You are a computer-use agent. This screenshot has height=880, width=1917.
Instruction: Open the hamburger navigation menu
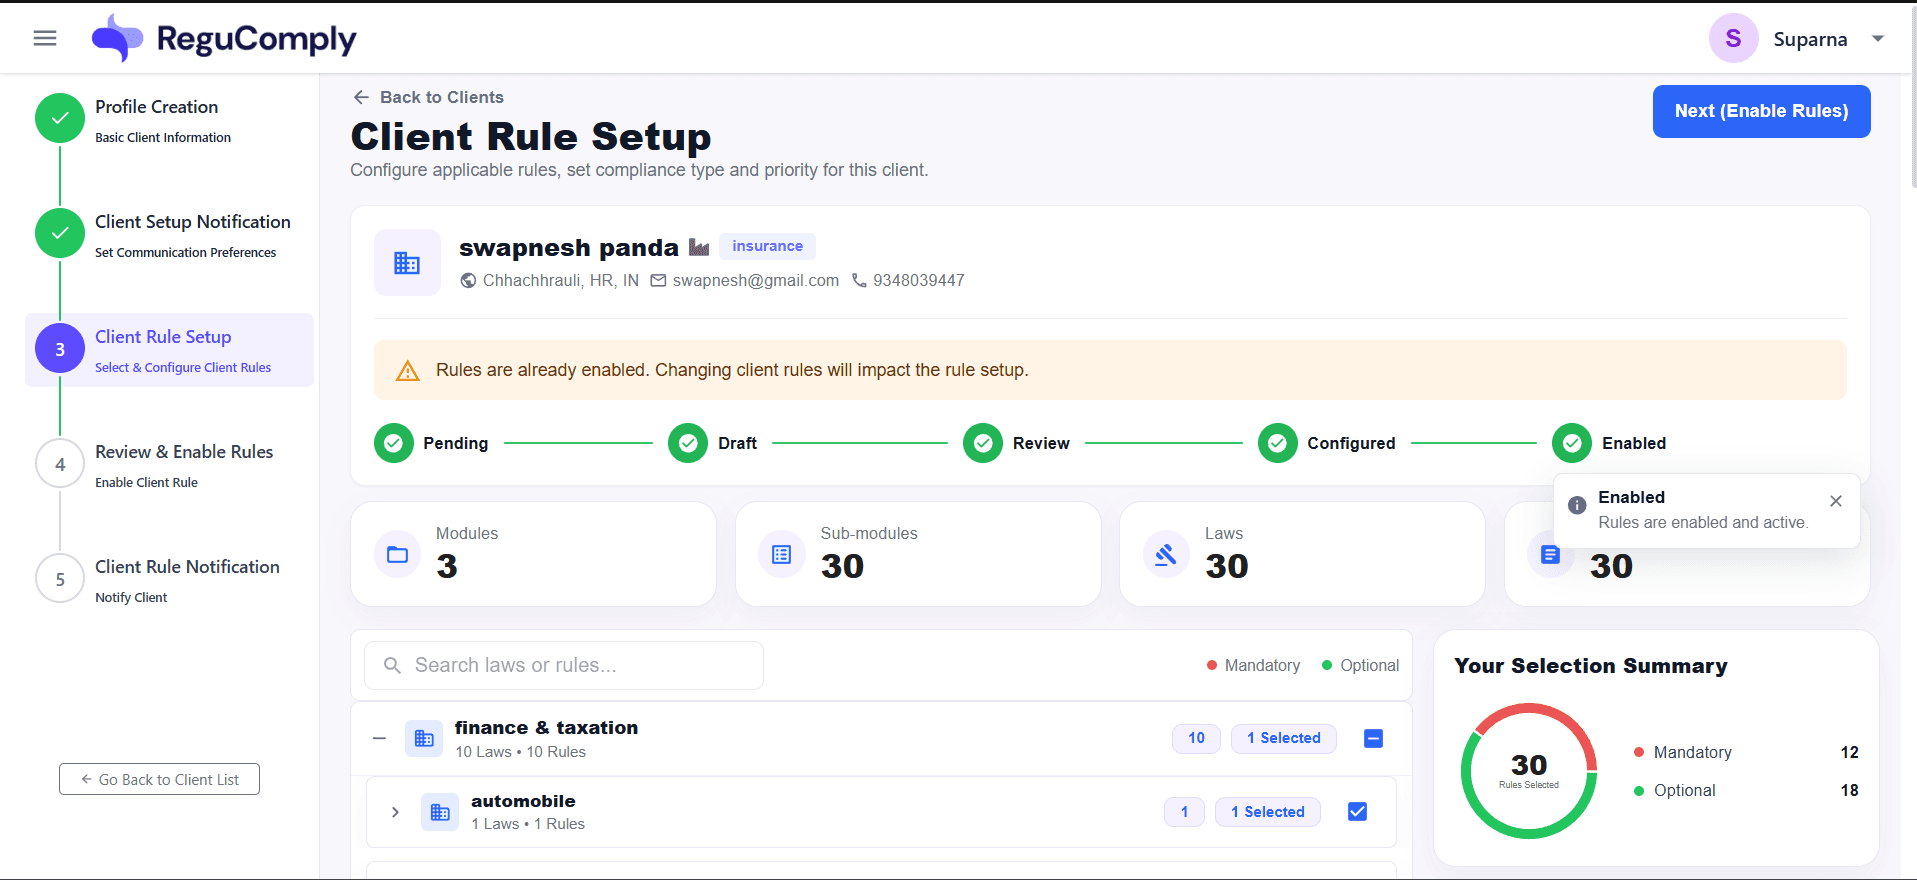click(45, 38)
